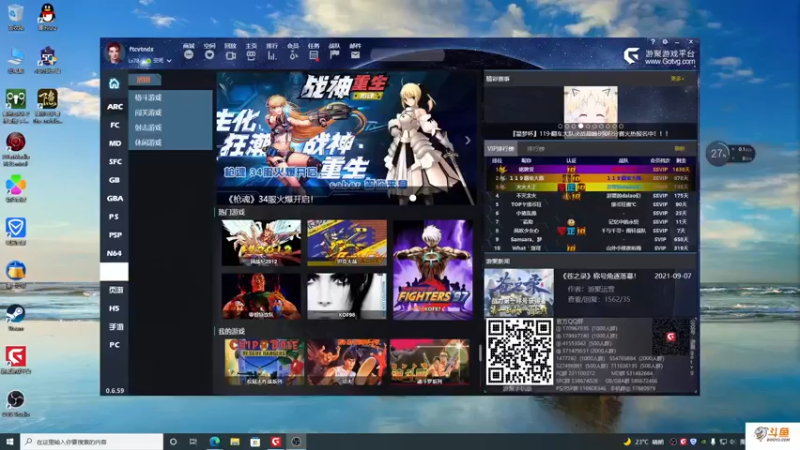
Task: Select the highlighted dot in events carousel
Action: (581, 126)
